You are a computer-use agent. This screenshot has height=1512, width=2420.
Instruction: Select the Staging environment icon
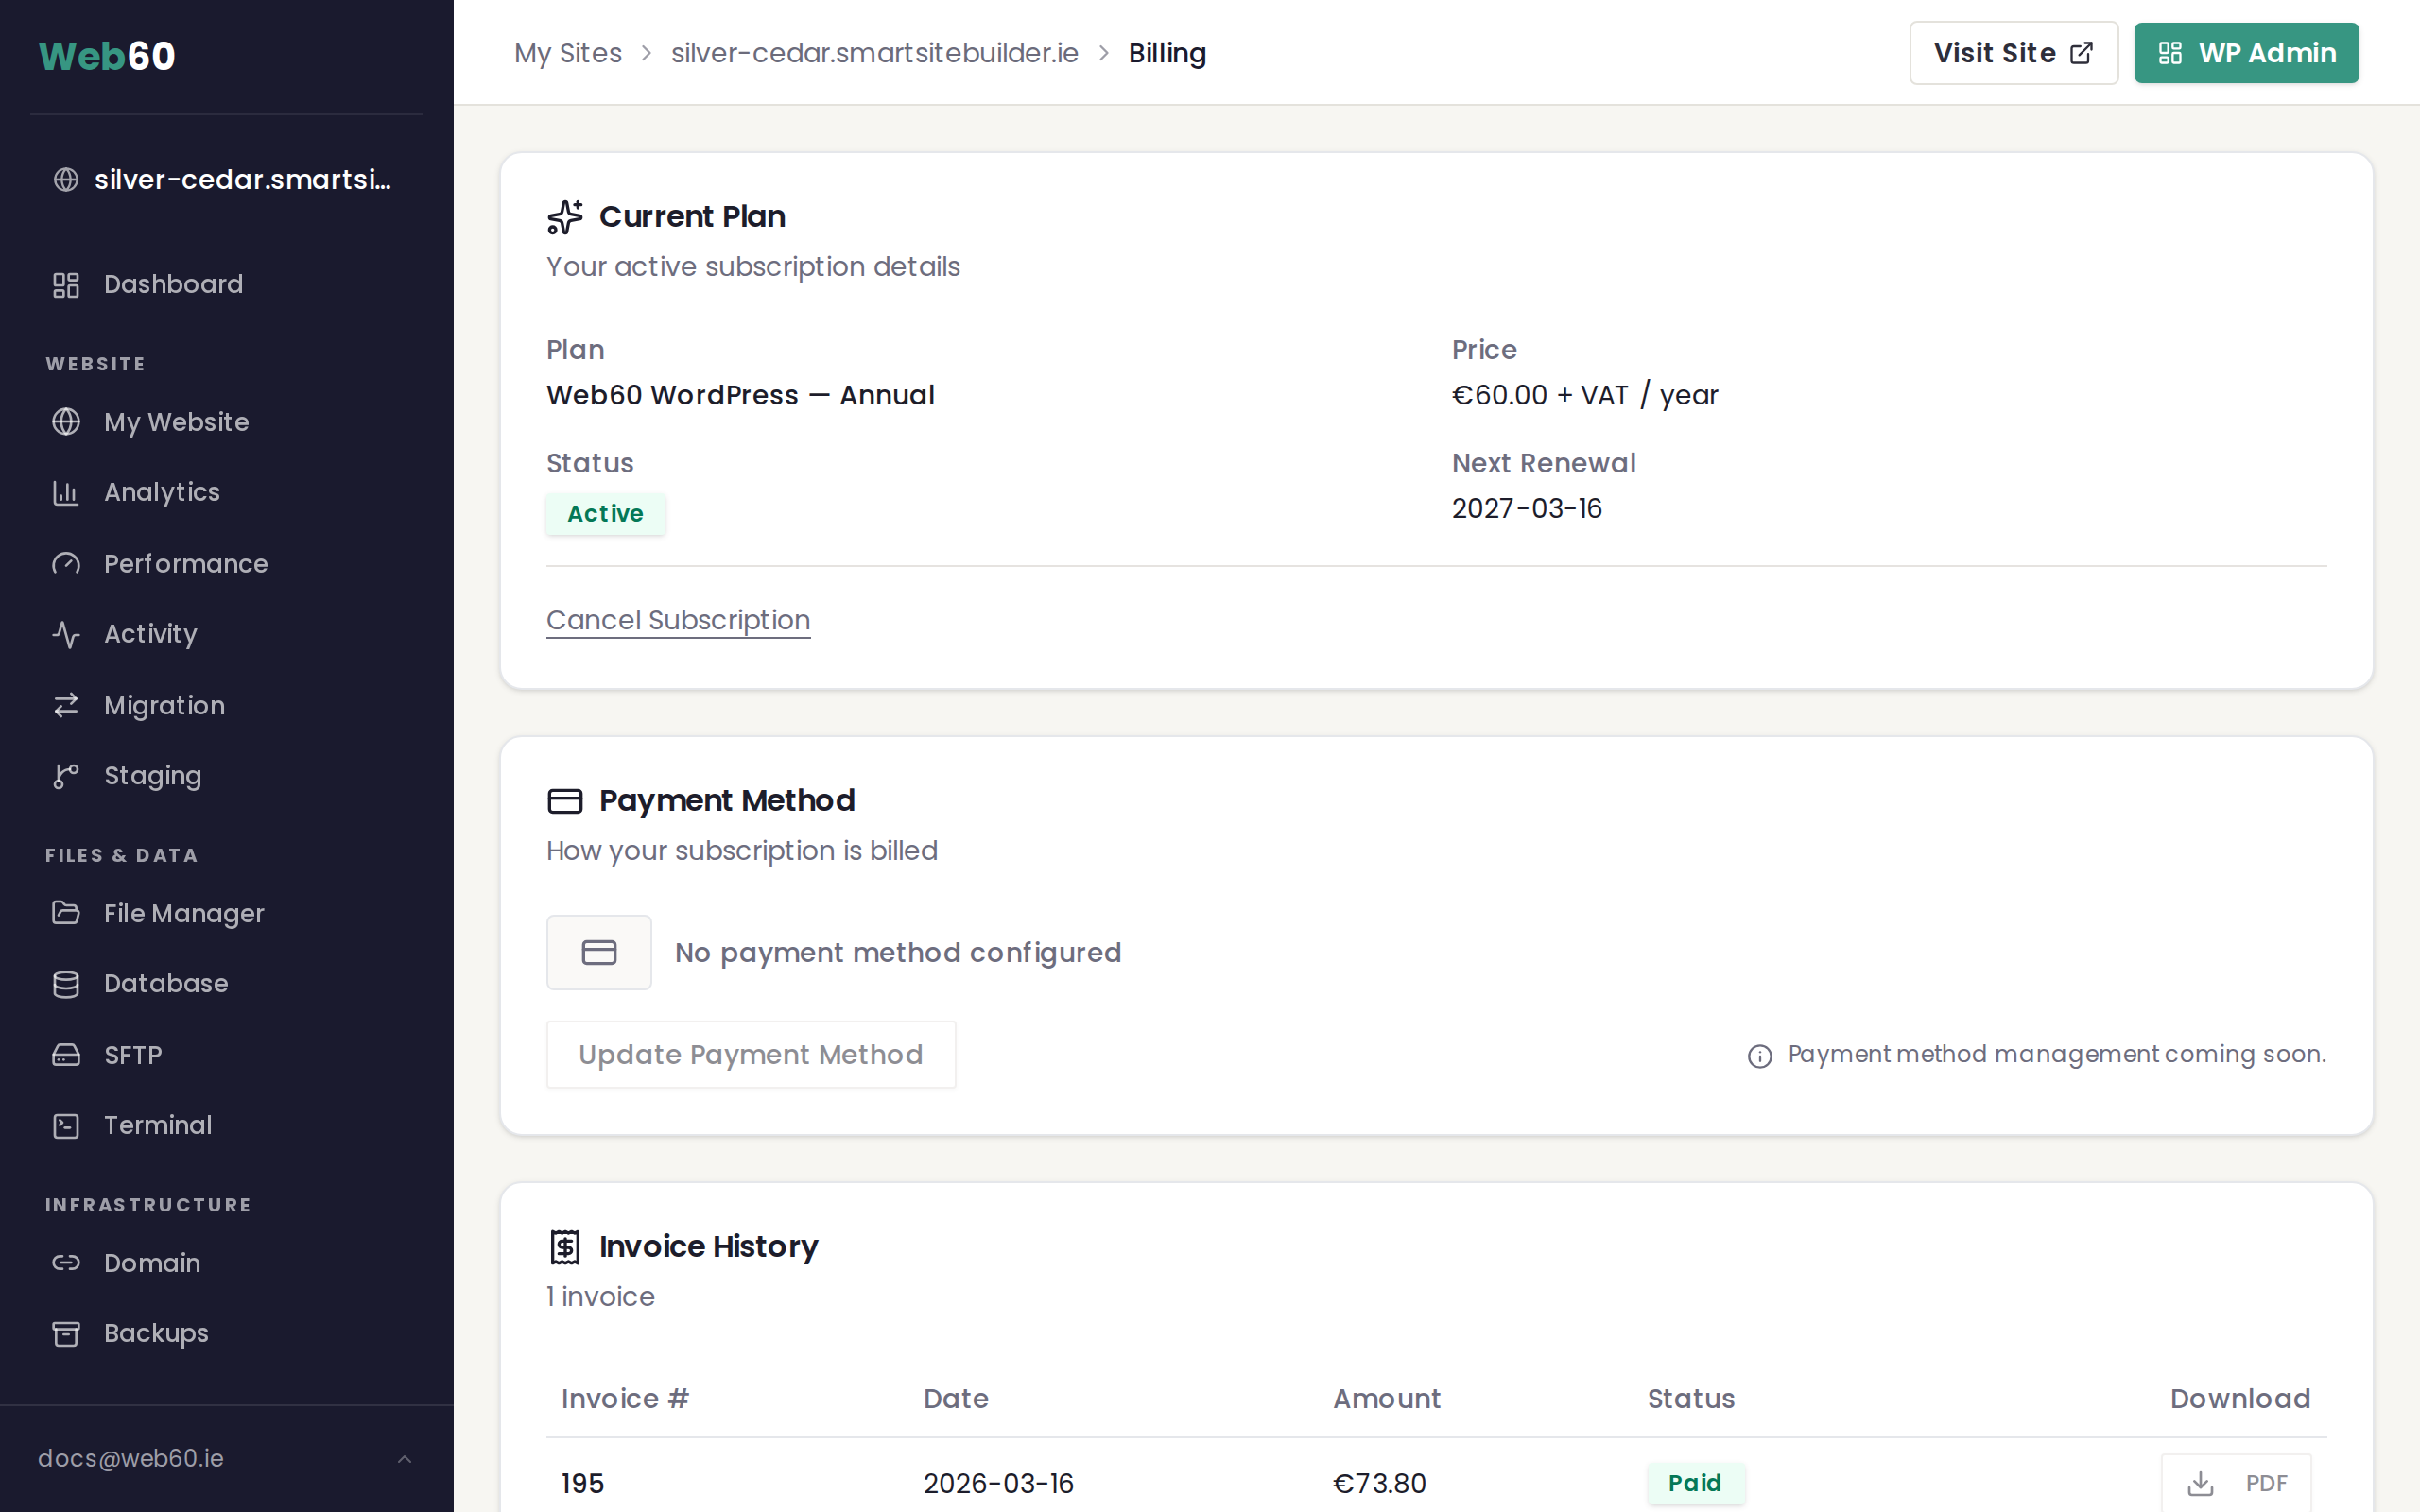(x=66, y=775)
